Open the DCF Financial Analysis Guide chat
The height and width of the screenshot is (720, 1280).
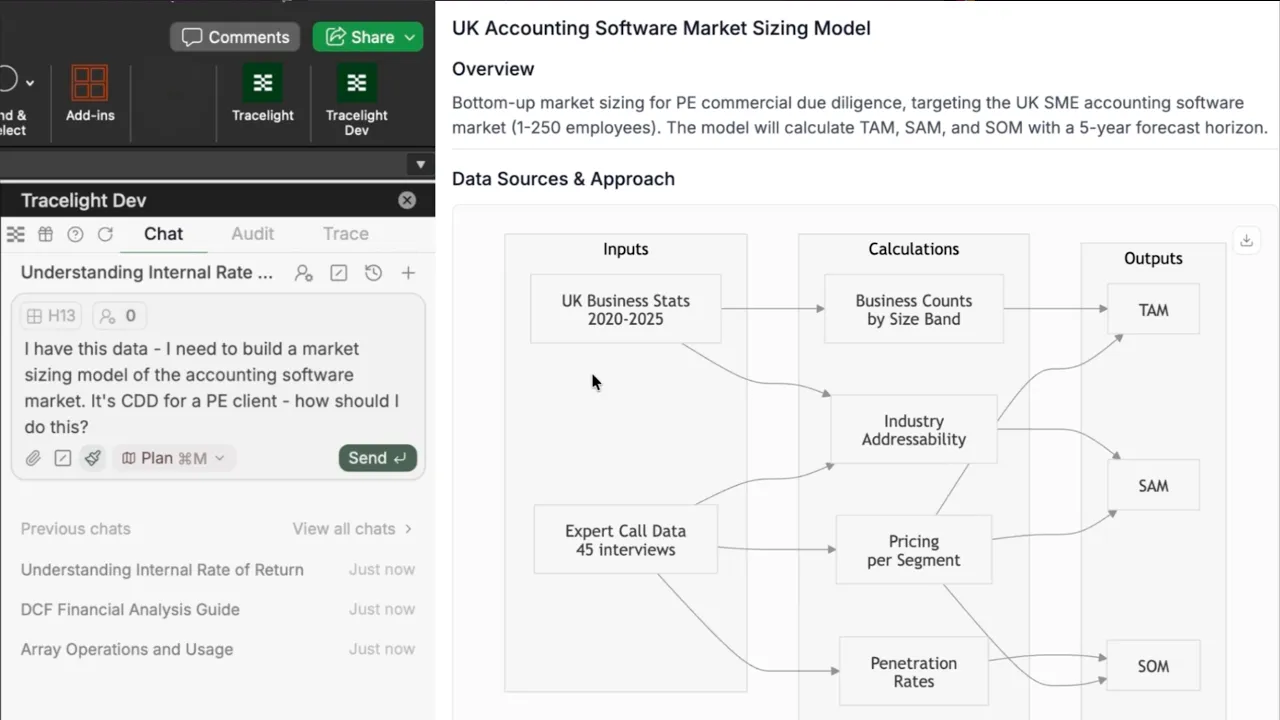[130, 609]
